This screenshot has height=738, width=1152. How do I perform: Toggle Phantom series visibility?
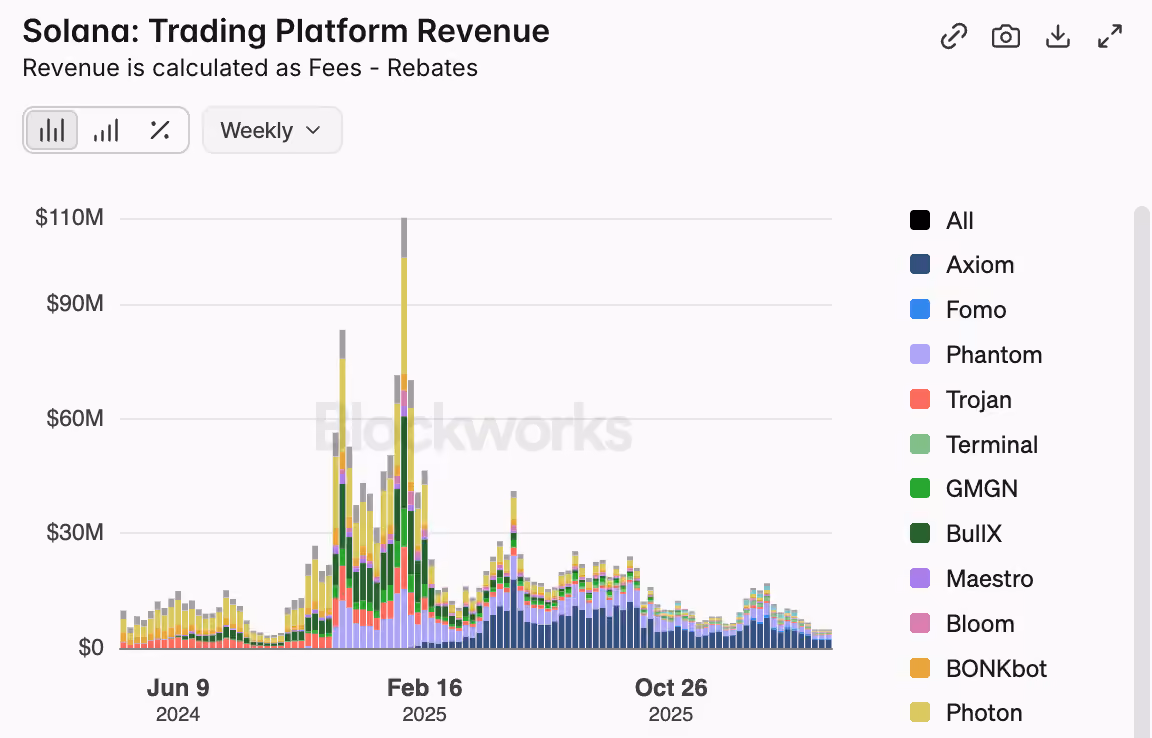[x=976, y=354]
